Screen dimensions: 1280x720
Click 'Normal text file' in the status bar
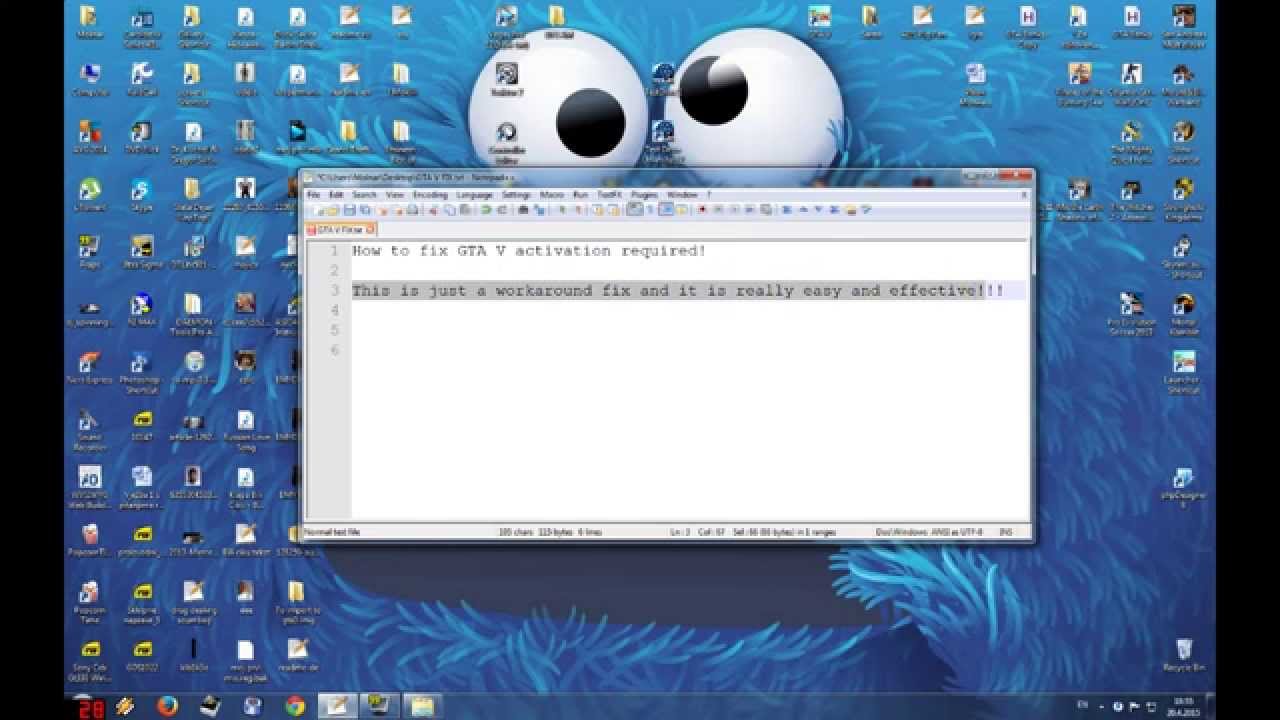(x=332, y=532)
